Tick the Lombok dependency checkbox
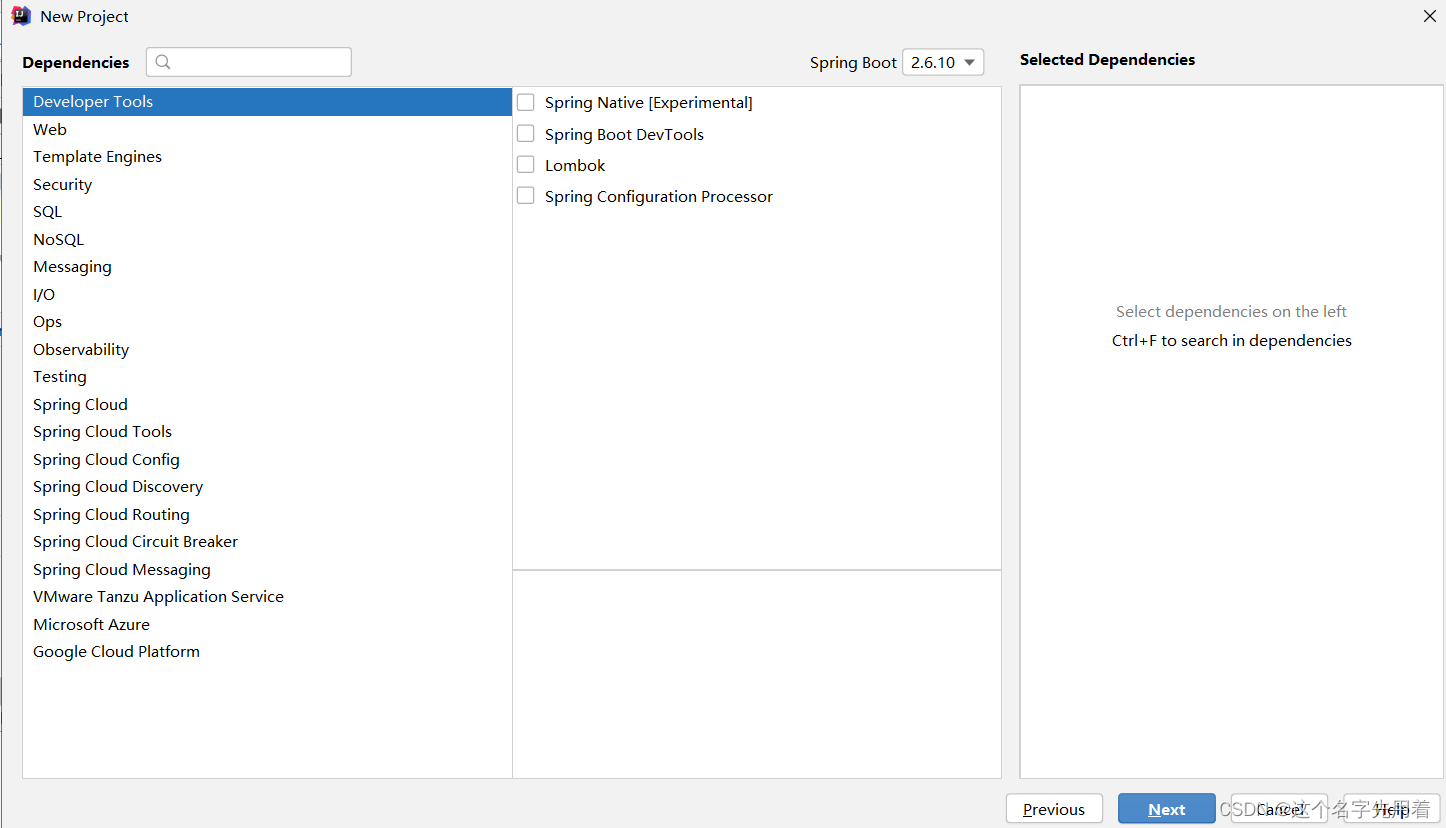The width and height of the screenshot is (1446, 828). pos(525,165)
